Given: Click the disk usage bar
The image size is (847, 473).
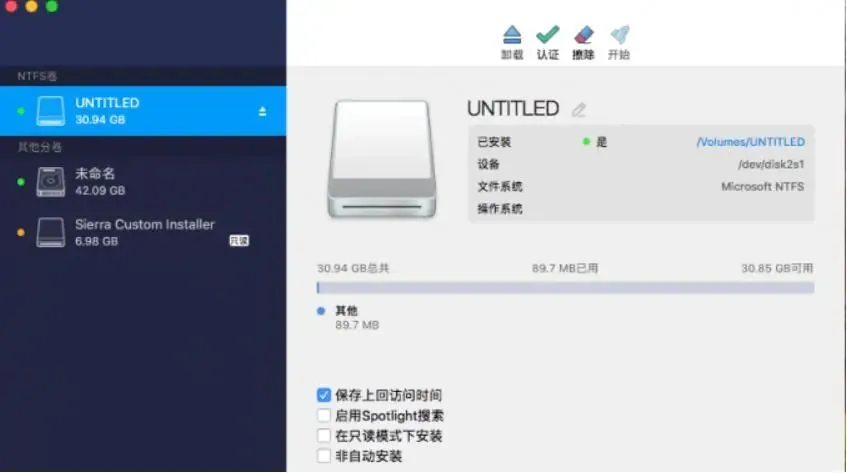Looking at the screenshot, I should (x=565, y=288).
